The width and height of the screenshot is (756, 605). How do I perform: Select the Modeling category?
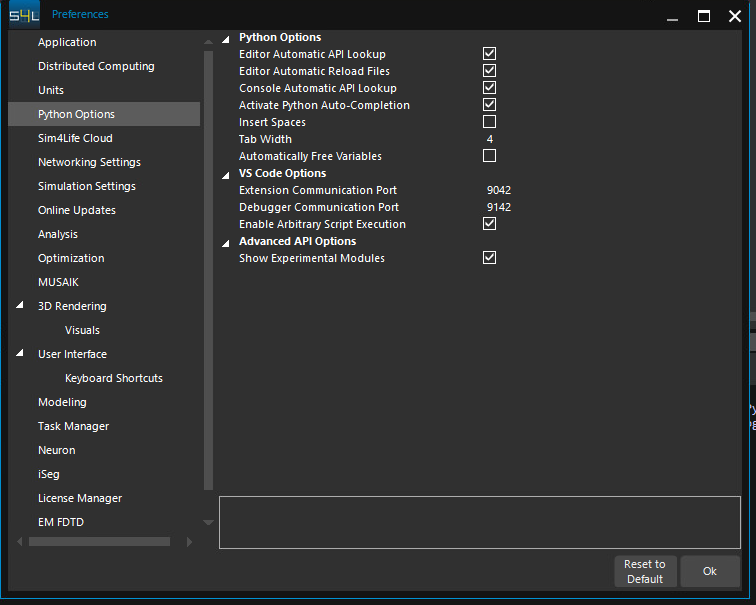tap(62, 402)
